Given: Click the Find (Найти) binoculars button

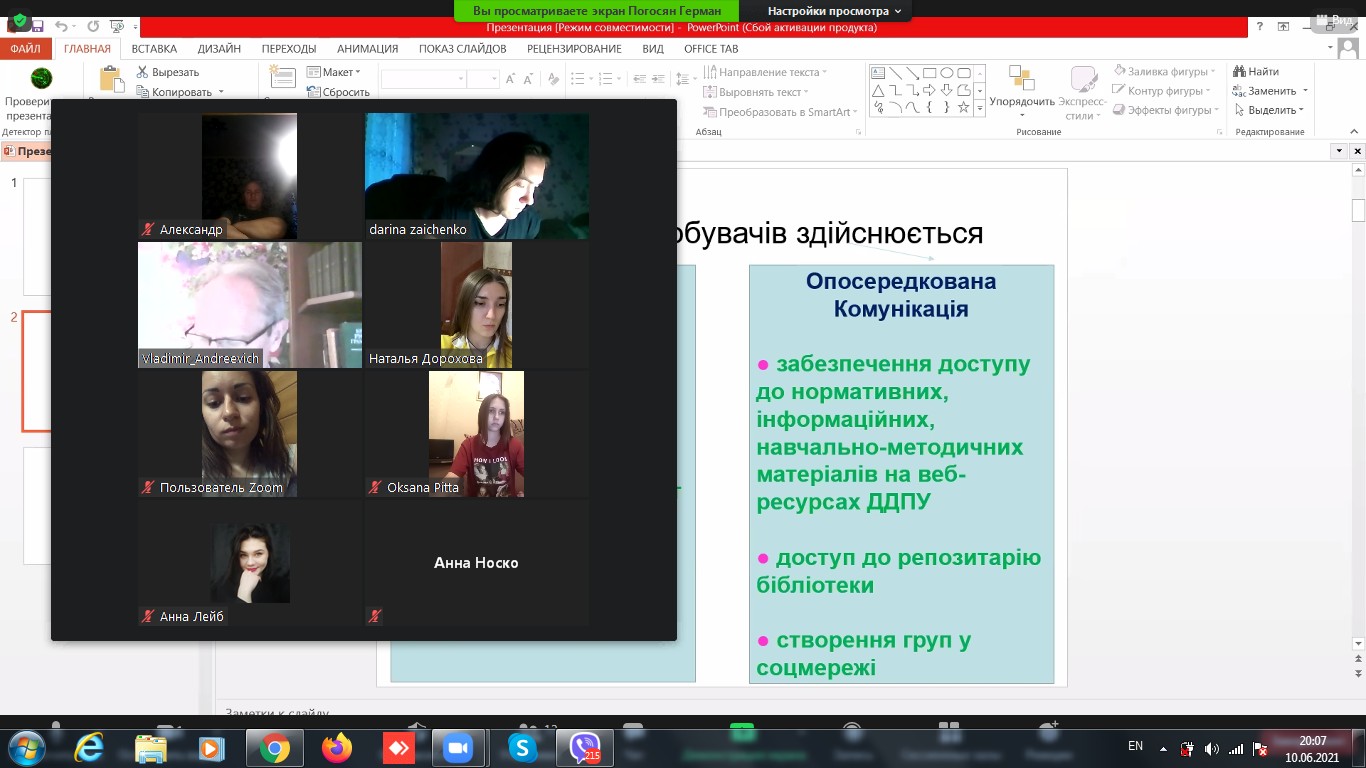Looking at the screenshot, I should [1256, 71].
